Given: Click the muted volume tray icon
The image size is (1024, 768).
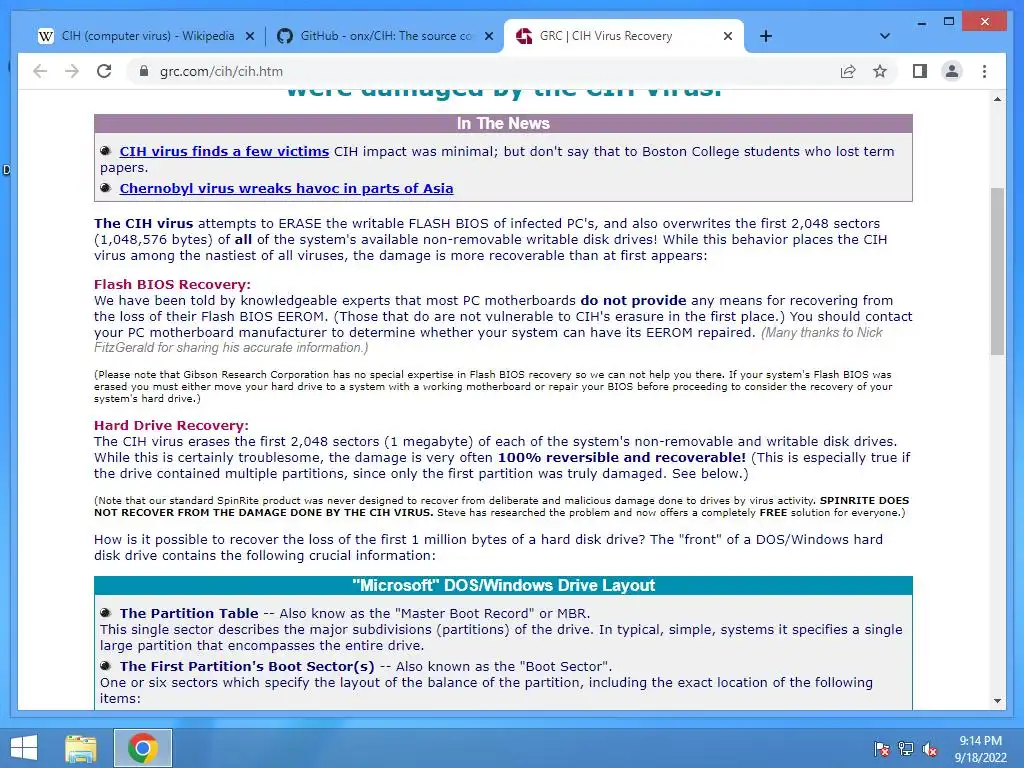Looking at the screenshot, I should (930, 748).
